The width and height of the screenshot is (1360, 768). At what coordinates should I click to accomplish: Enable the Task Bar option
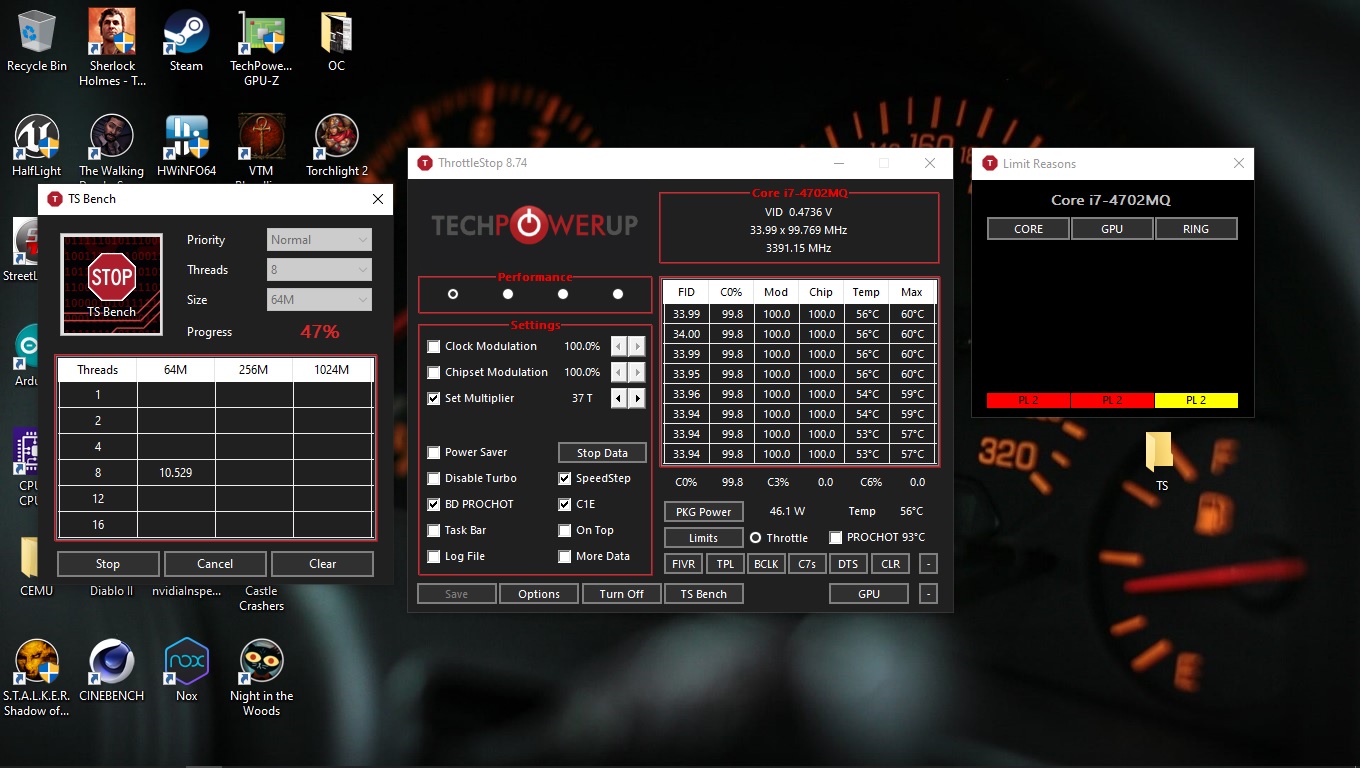click(434, 531)
